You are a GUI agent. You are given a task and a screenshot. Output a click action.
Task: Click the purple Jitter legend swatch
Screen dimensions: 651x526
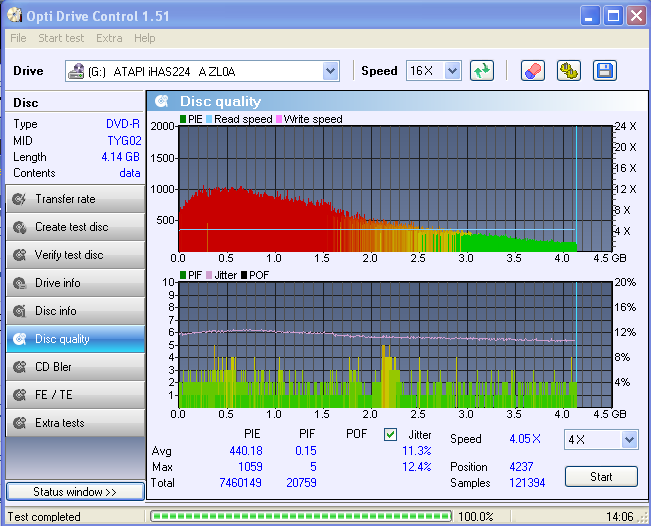(209, 275)
